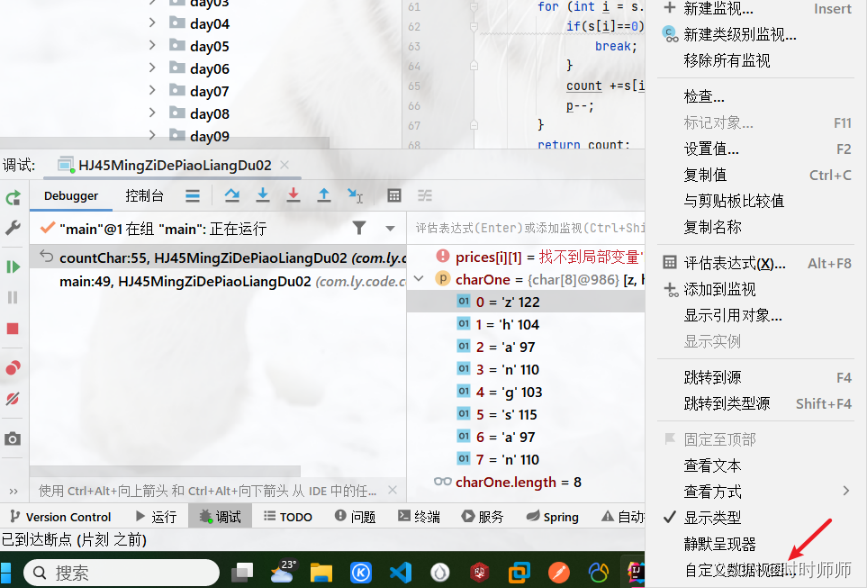Click Step Out up-arrow icon
867x588 pixels.
[324, 195]
